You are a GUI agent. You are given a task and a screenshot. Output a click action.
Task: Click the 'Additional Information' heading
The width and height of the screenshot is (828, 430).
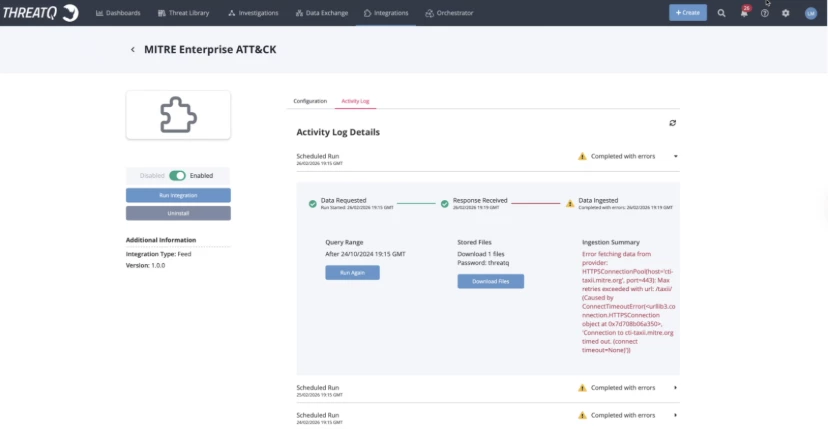(161, 240)
